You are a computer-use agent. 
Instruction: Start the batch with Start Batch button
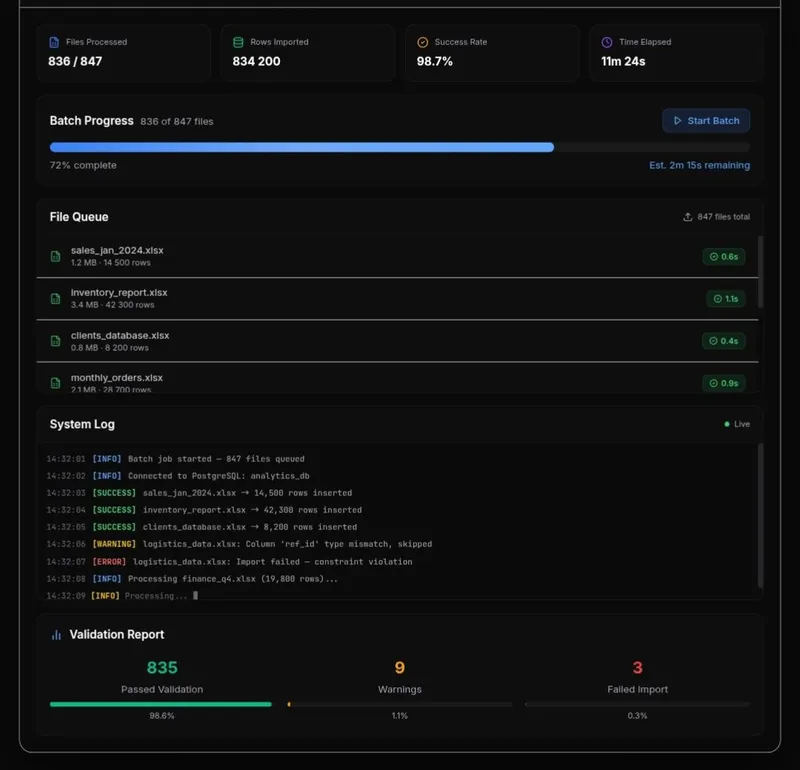pyautogui.click(x=706, y=121)
